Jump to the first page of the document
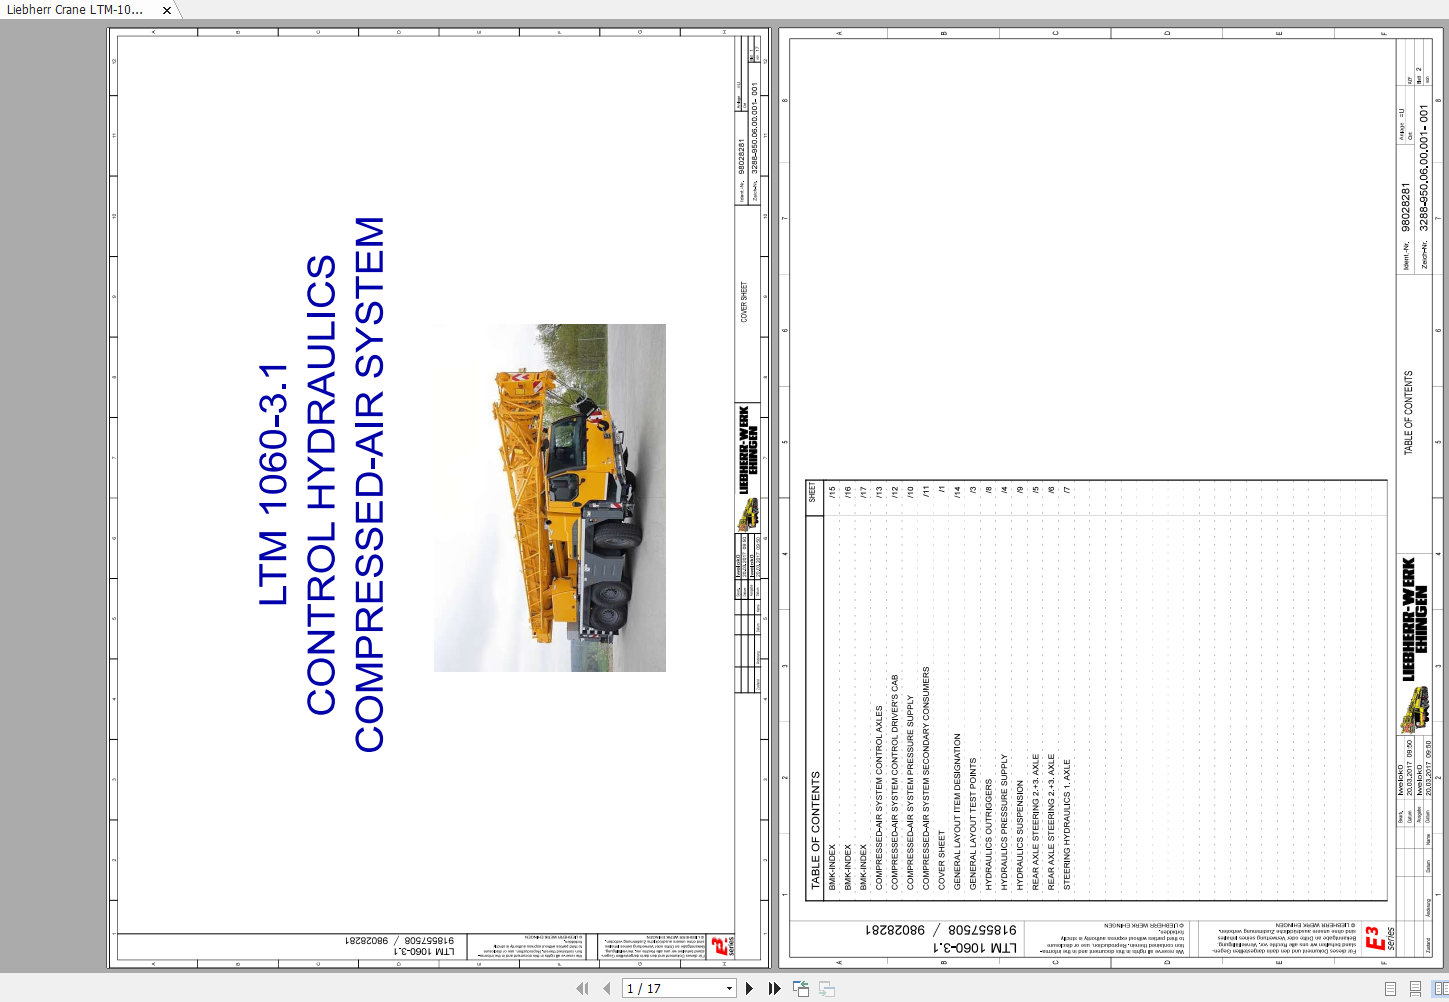Viewport: 1449px width, 1002px height. pos(582,988)
